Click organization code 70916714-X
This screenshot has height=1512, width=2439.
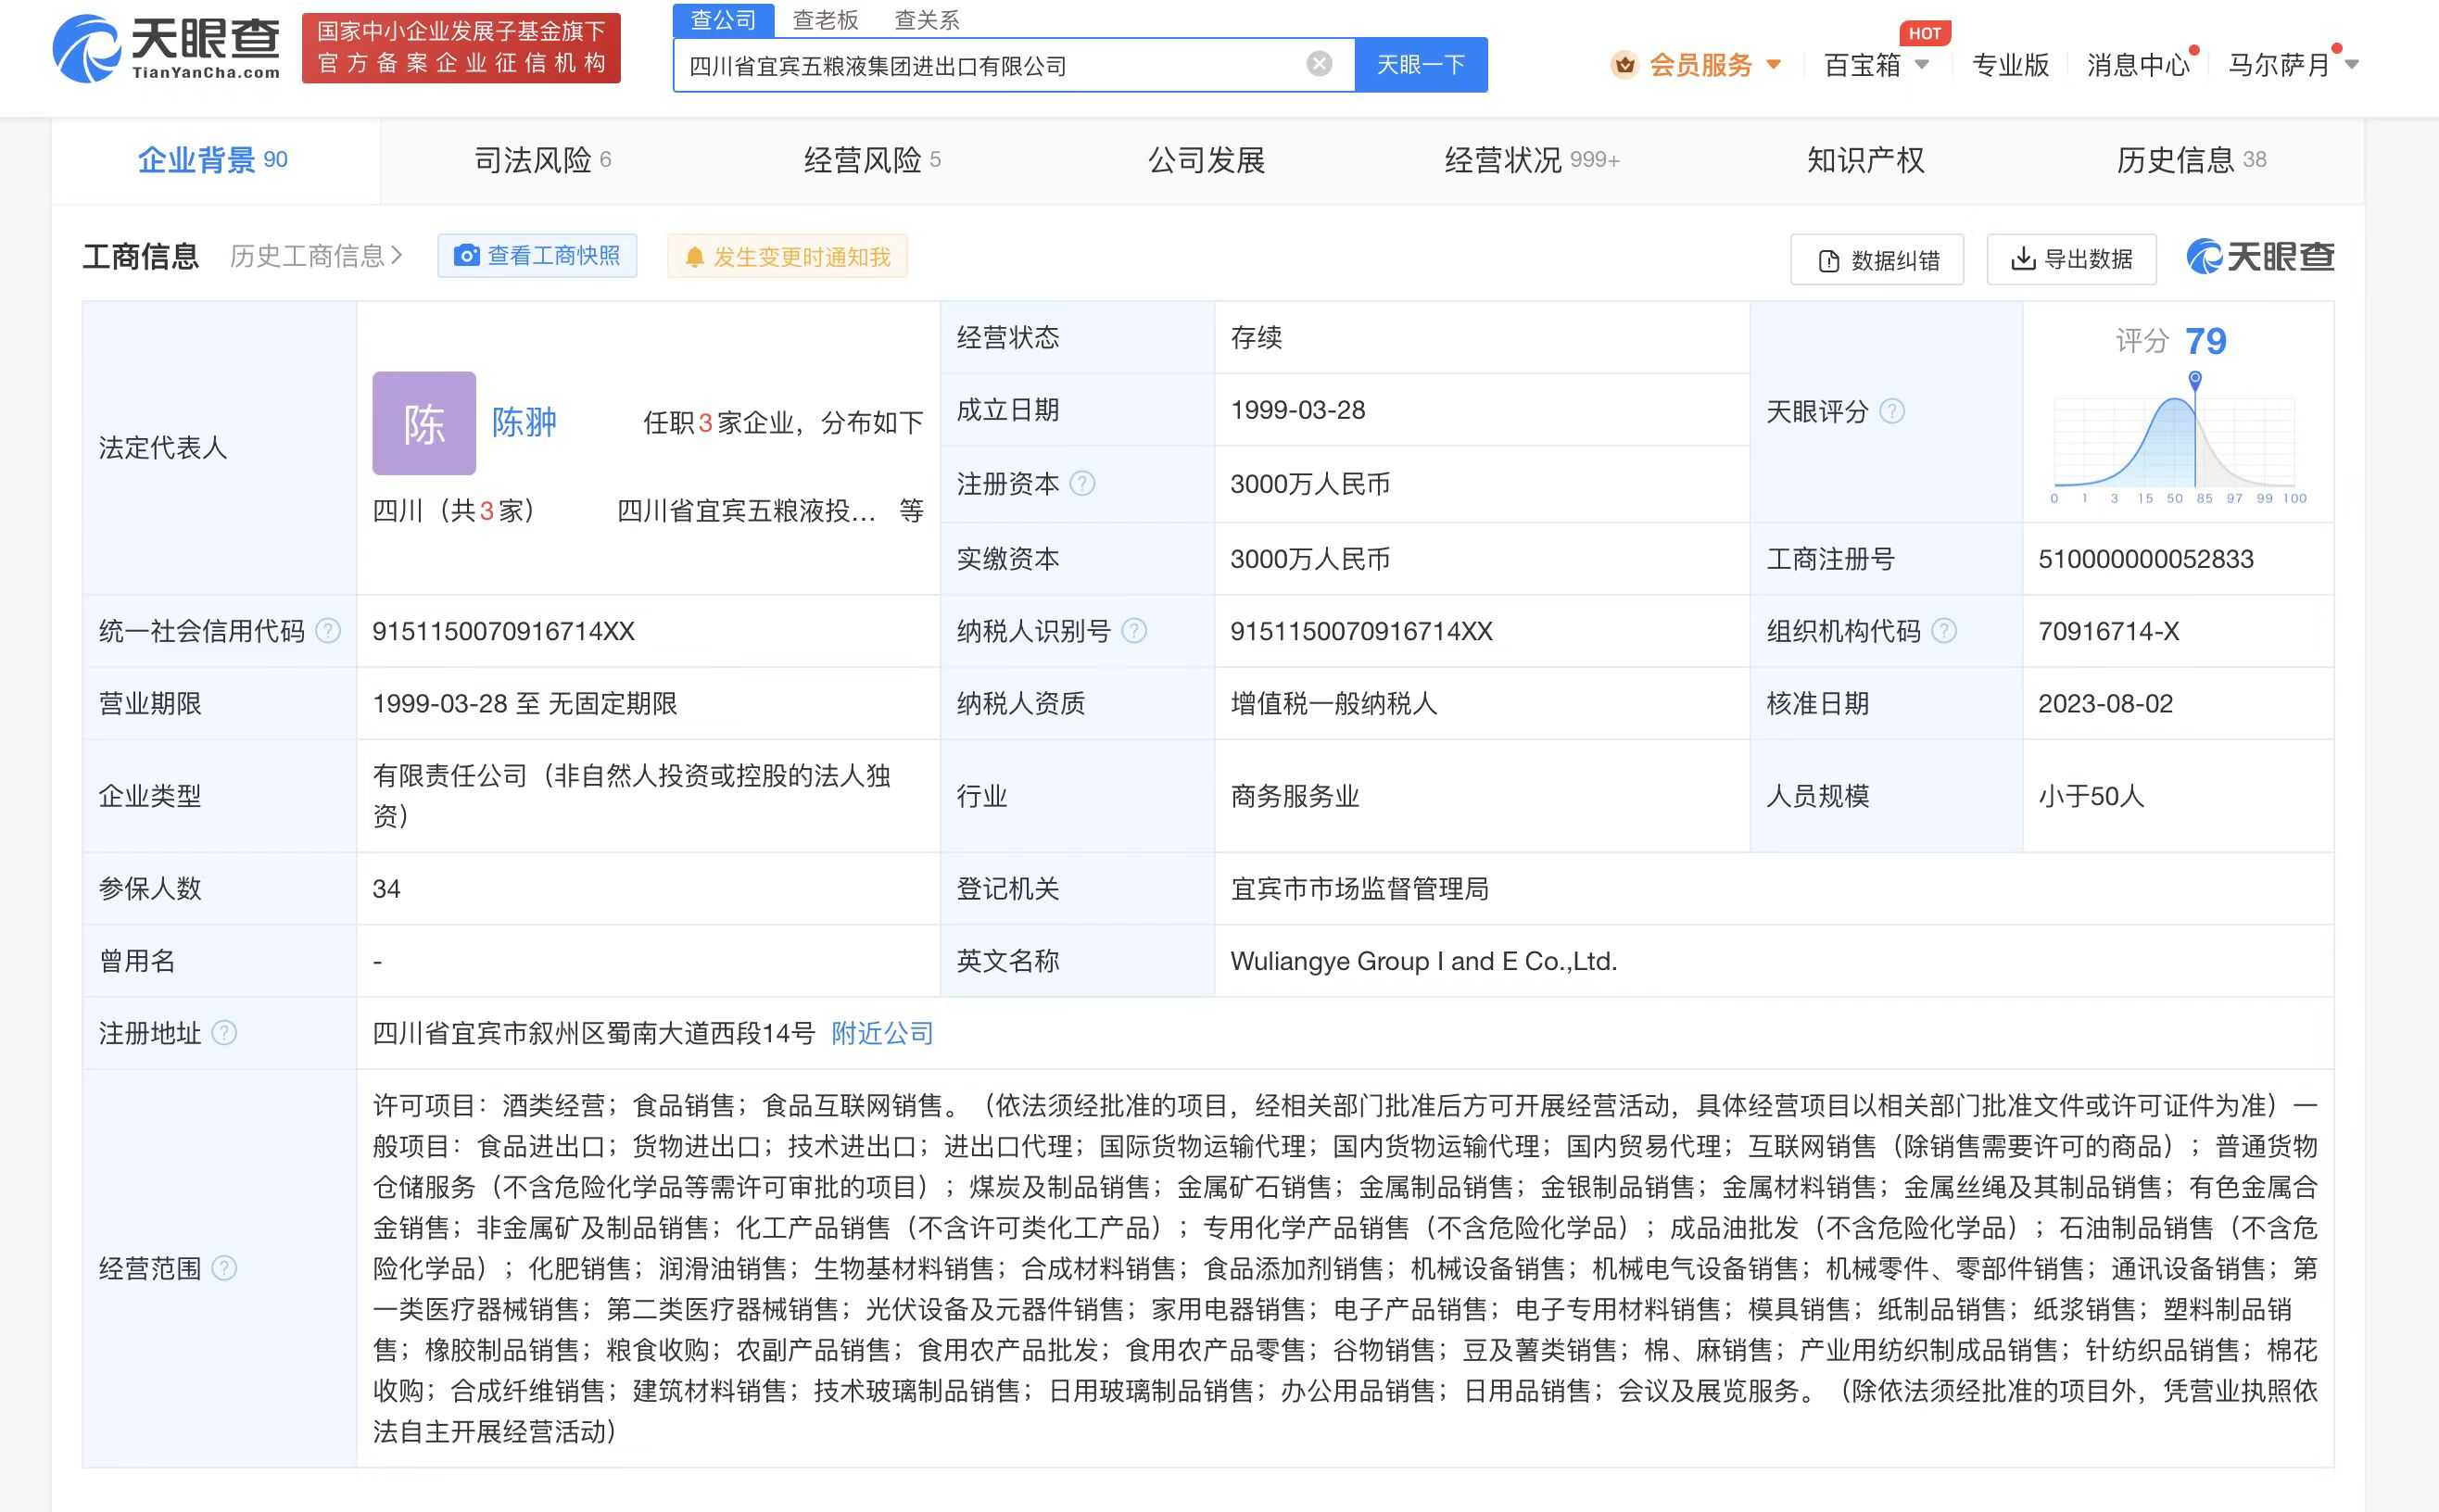tap(2109, 631)
